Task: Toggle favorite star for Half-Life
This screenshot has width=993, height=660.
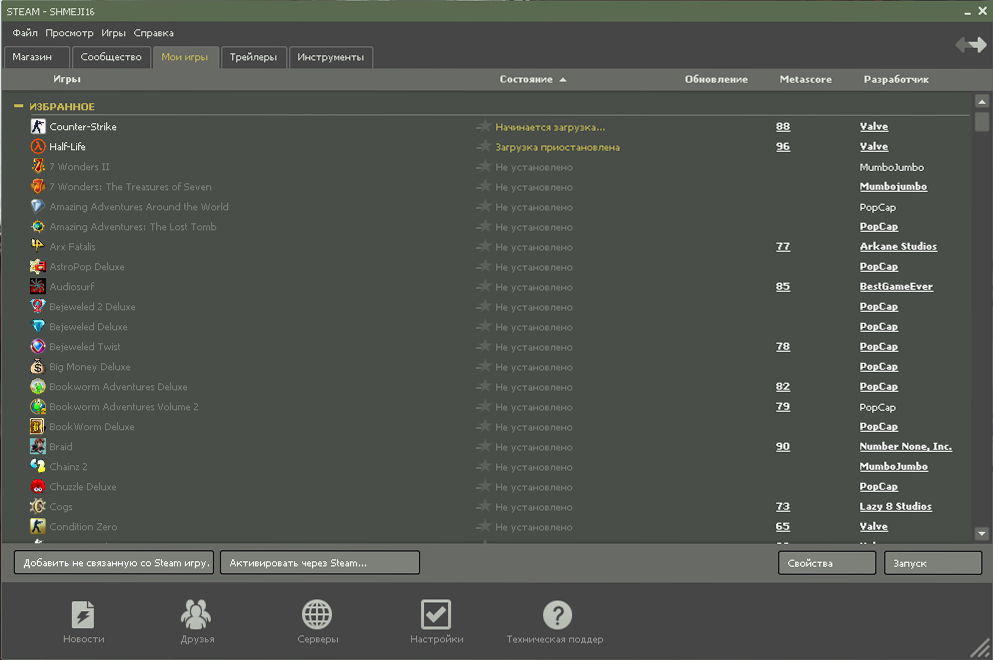Action: pos(484,146)
